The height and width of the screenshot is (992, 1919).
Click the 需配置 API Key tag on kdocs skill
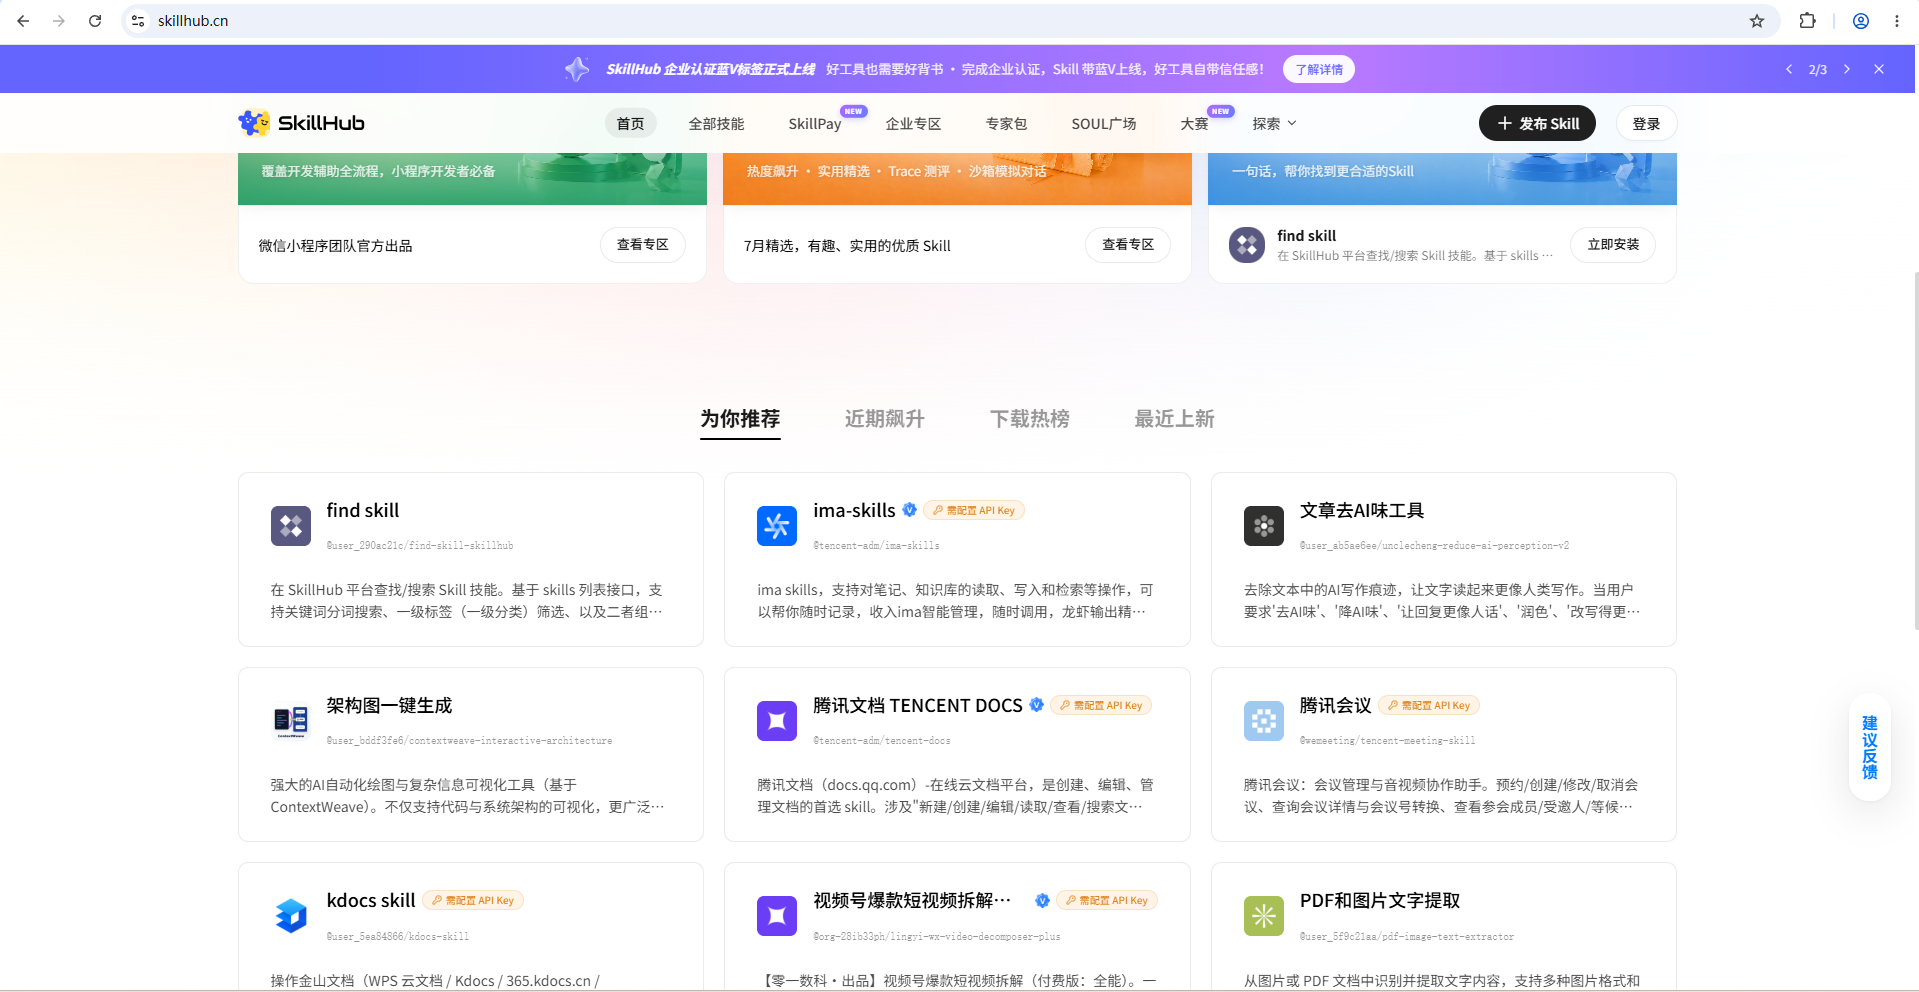point(473,900)
